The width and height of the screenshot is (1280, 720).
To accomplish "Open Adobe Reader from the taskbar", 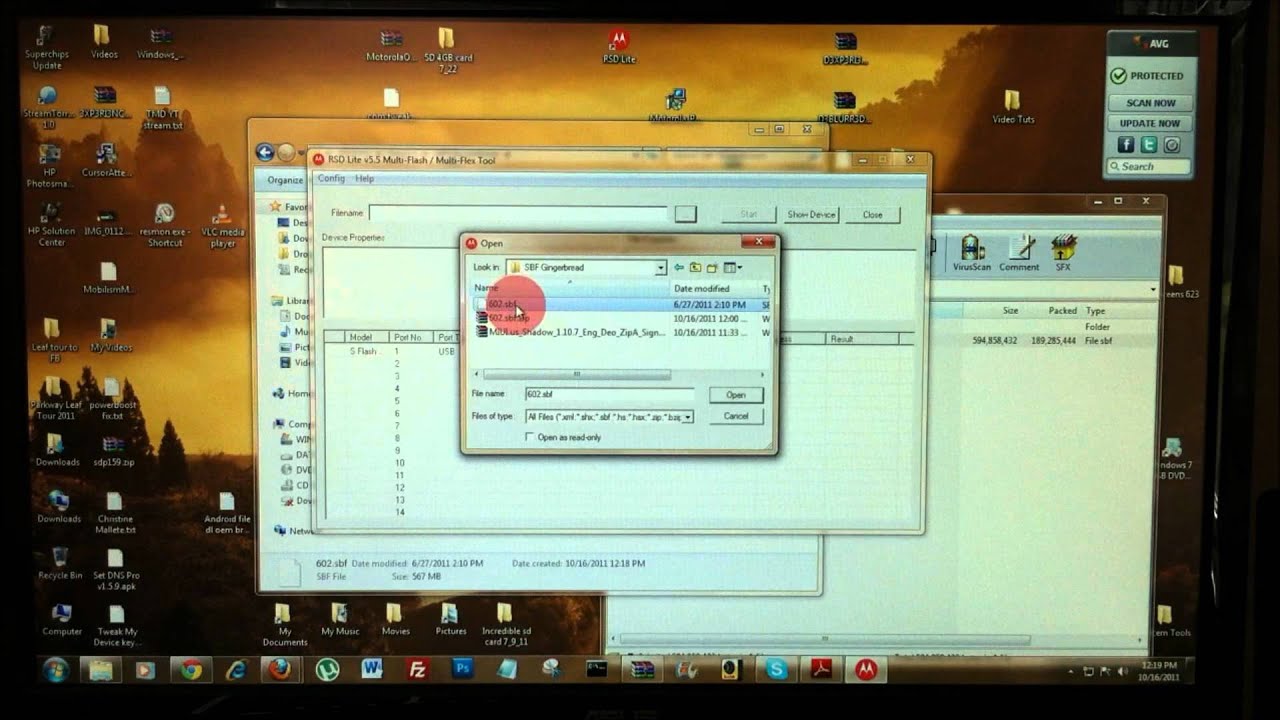I will 822,668.
